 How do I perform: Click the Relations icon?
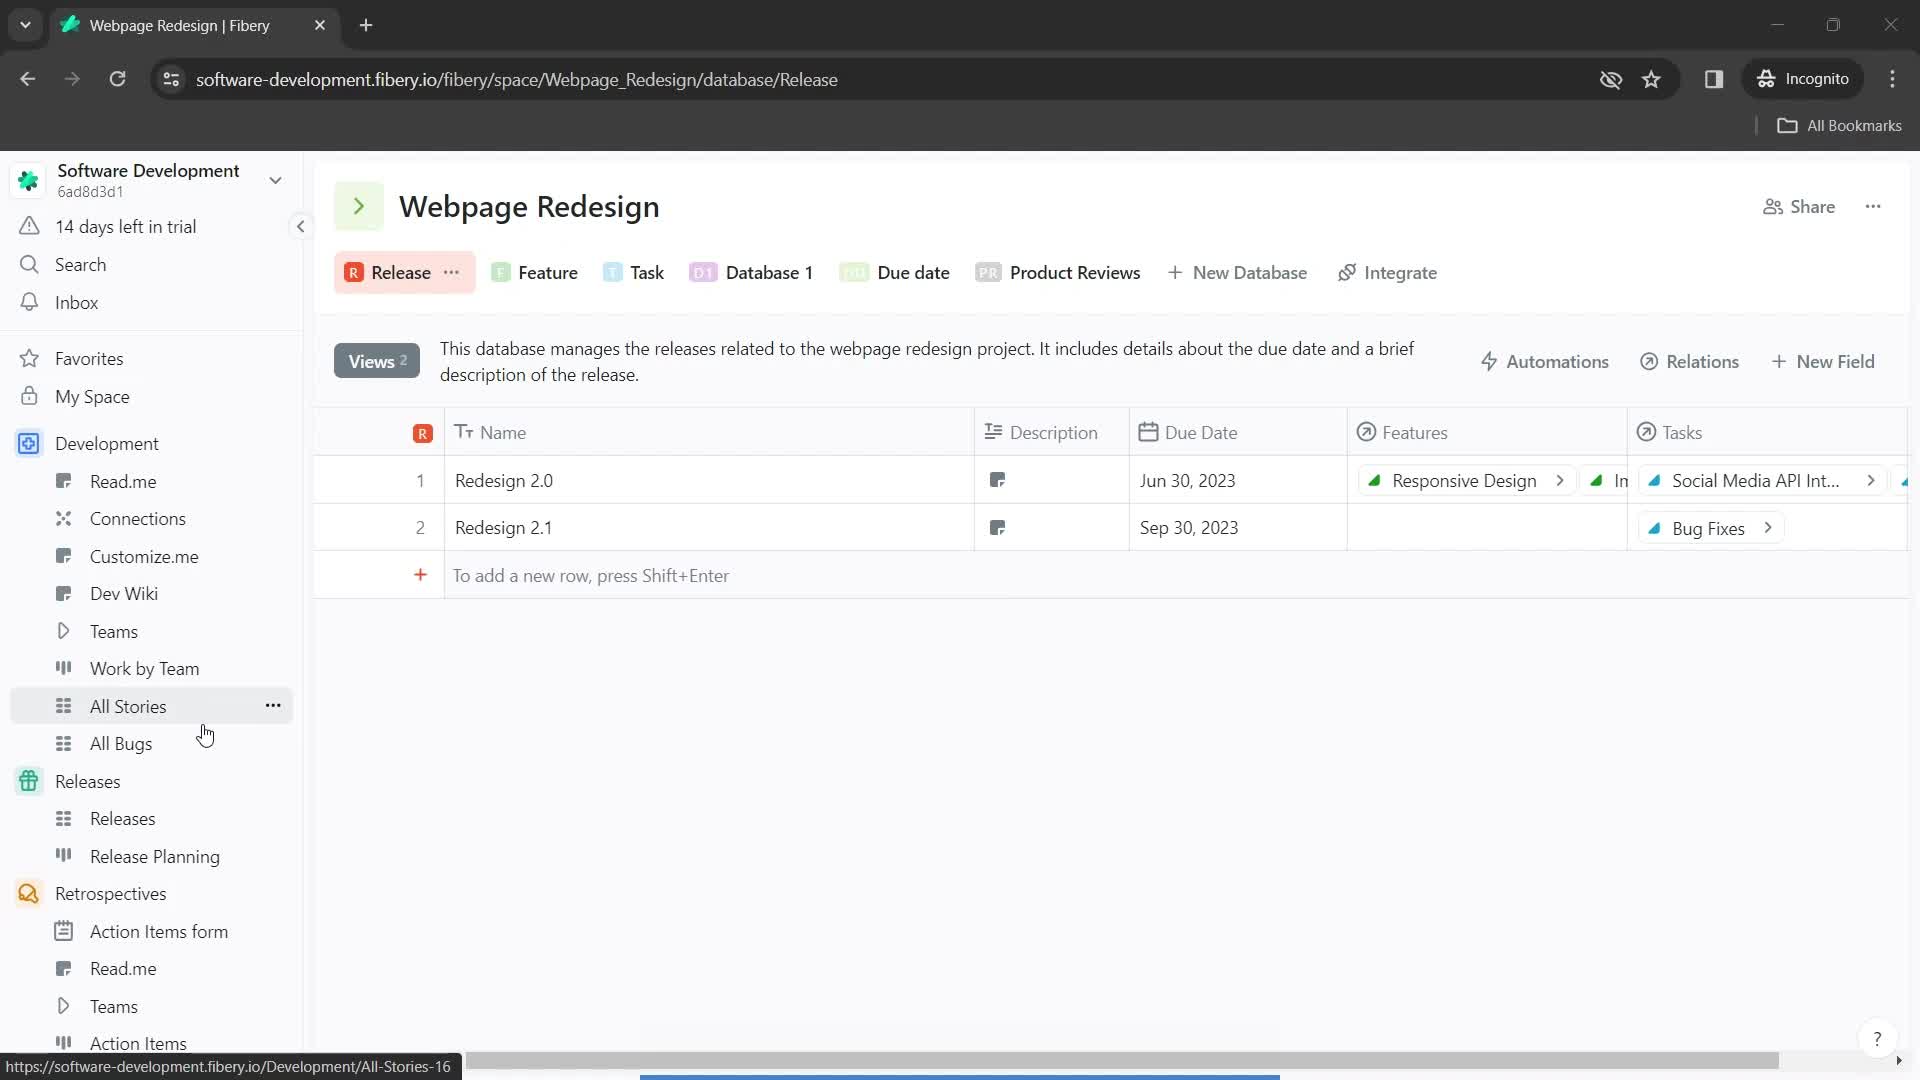click(x=1652, y=361)
